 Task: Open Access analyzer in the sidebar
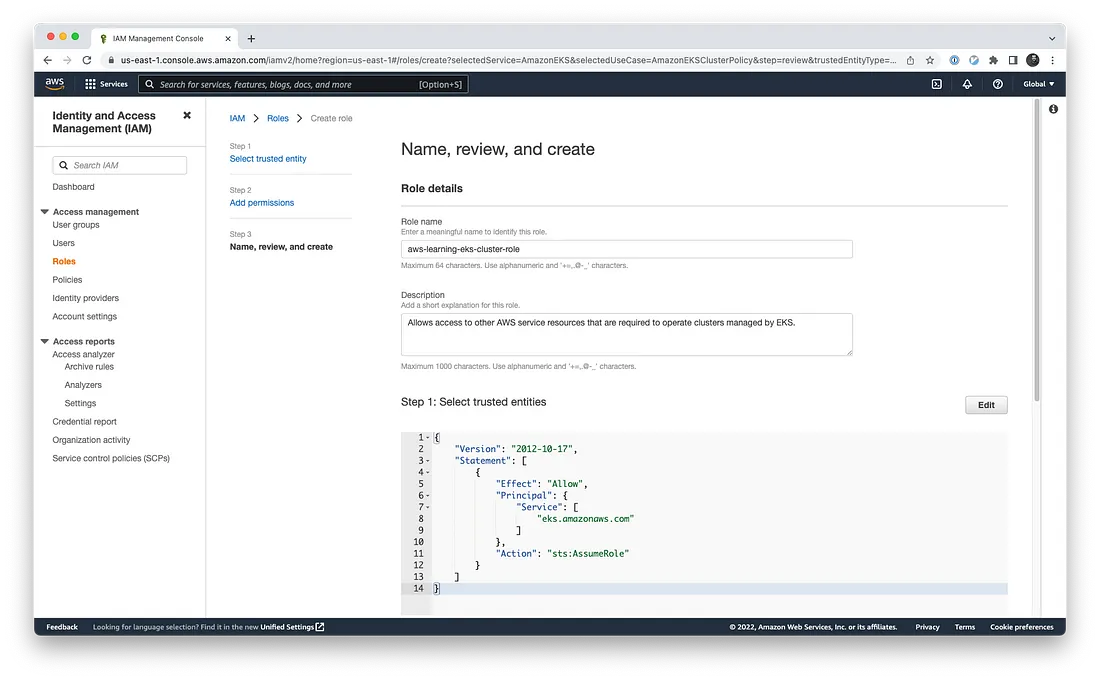tap(83, 354)
